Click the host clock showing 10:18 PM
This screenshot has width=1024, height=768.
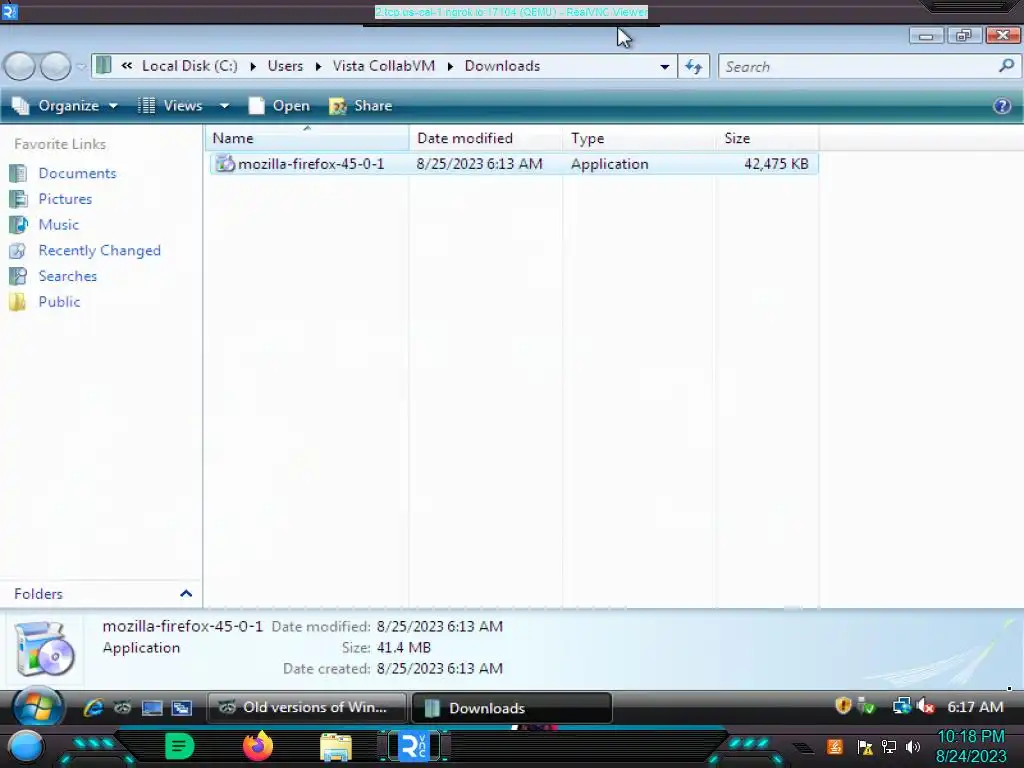(x=971, y=746)
